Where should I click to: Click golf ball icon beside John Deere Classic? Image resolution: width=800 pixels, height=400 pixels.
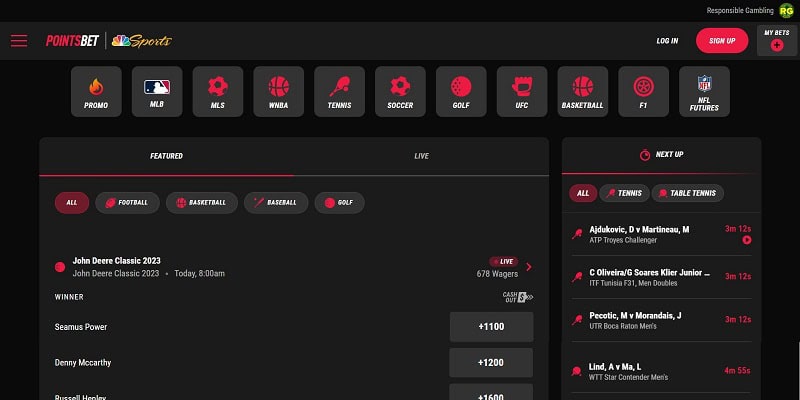60,267
